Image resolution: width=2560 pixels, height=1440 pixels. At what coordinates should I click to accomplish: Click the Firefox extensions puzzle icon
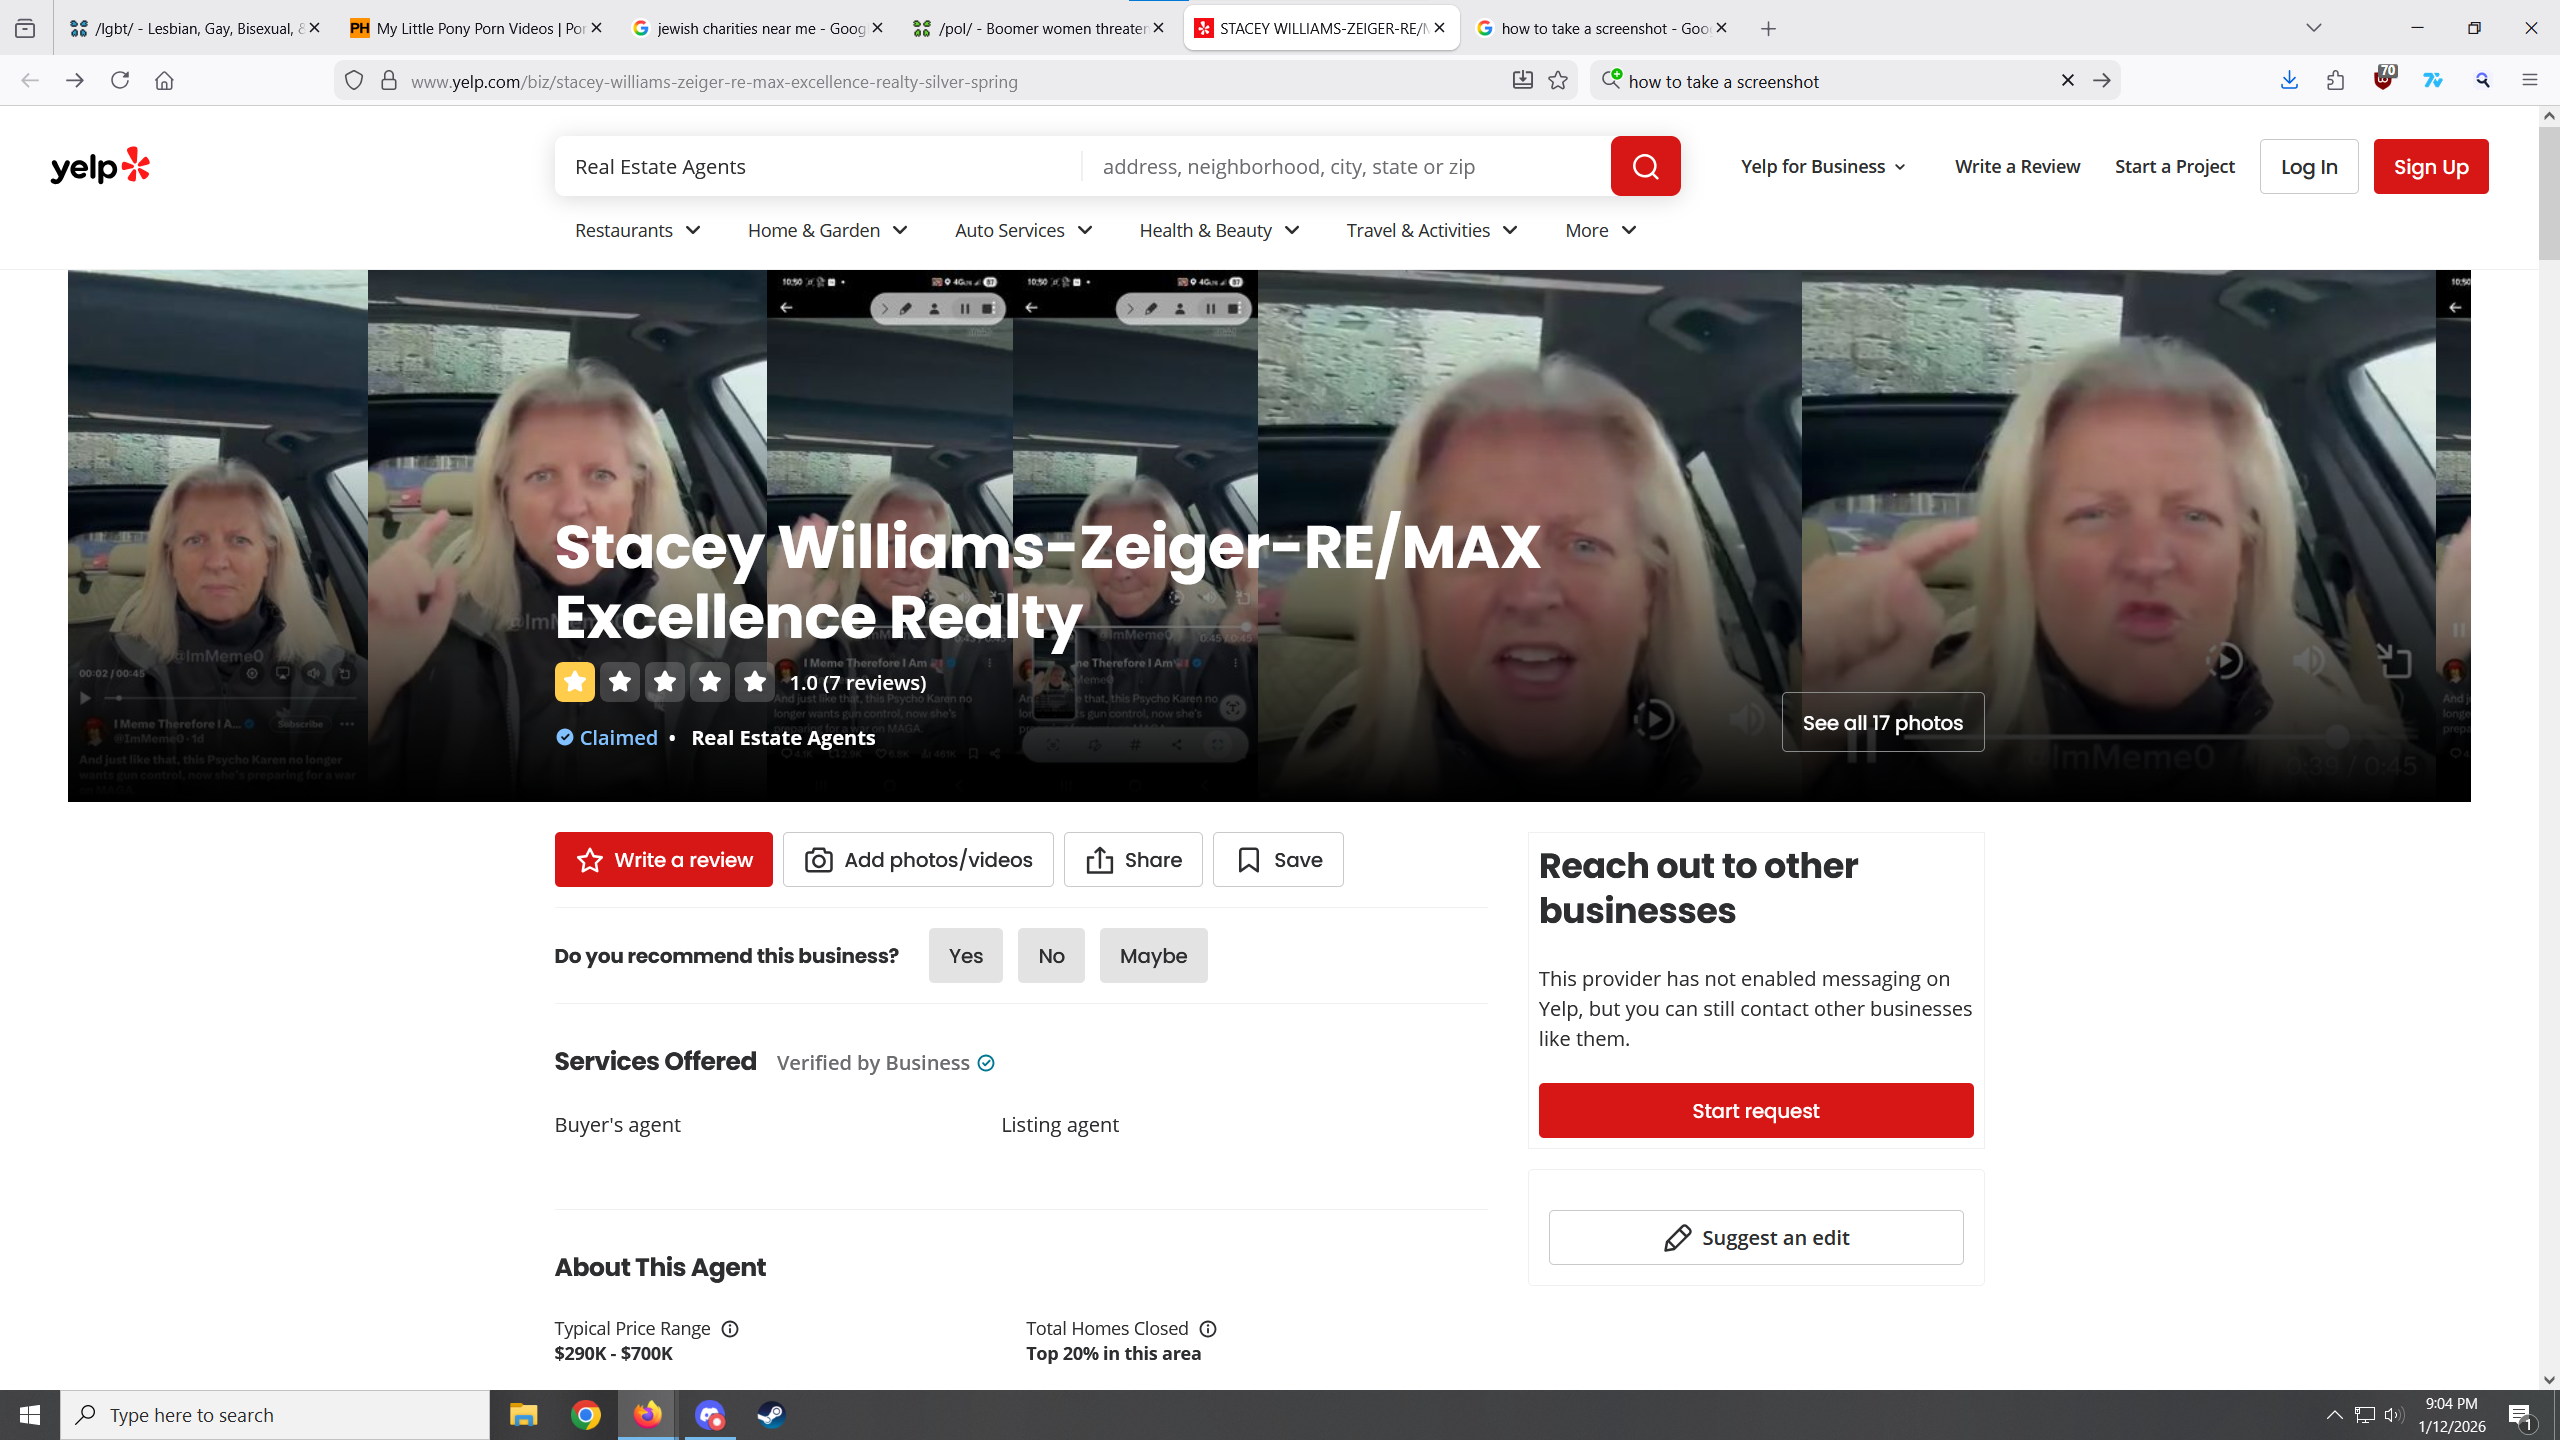[x=2335, y=81]
